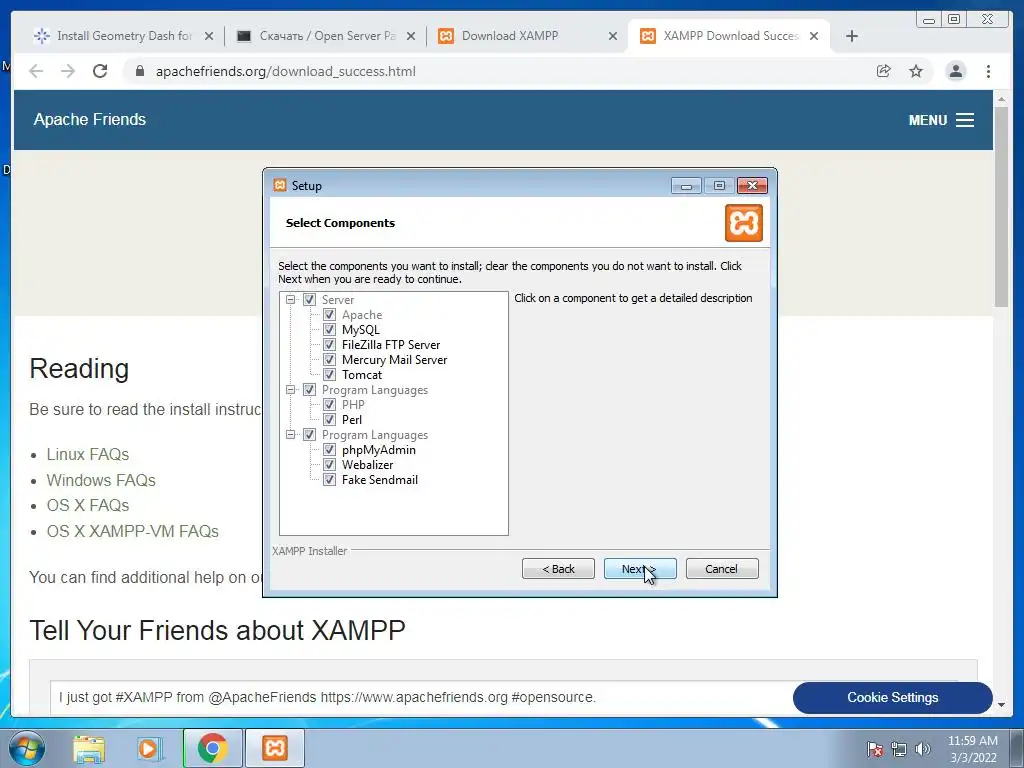Open the OS X FAQs link
This screenshot has width=1024, height=768.
[x=88, y=505]
